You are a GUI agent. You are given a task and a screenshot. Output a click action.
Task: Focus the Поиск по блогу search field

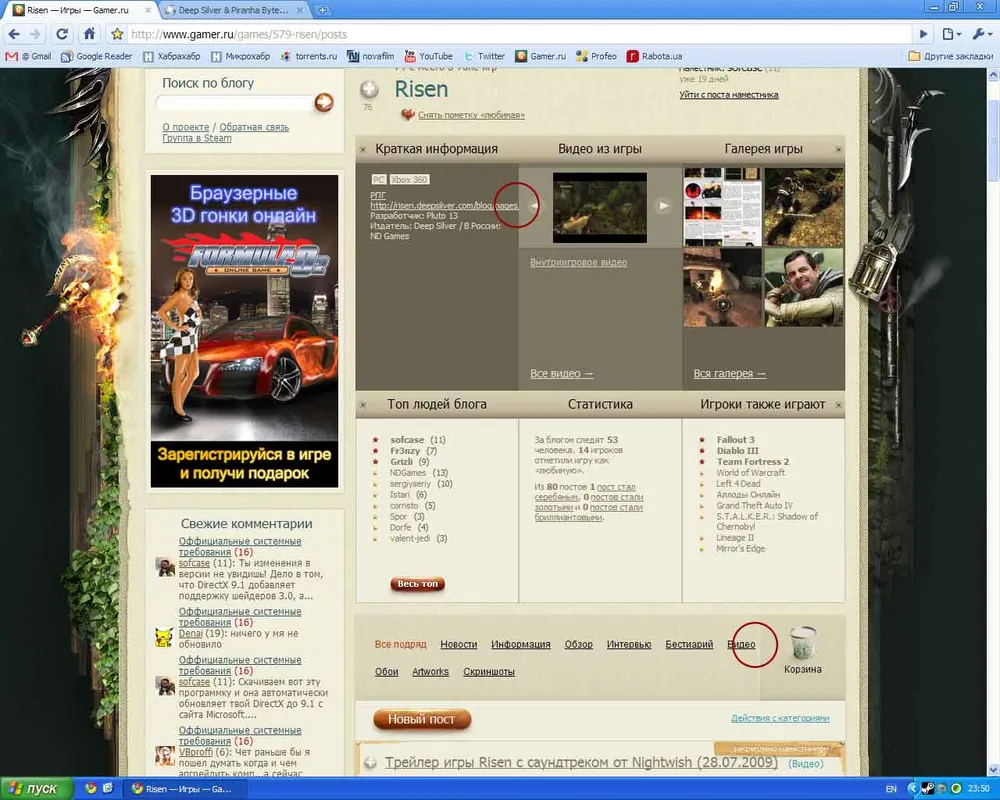[234, 103]
